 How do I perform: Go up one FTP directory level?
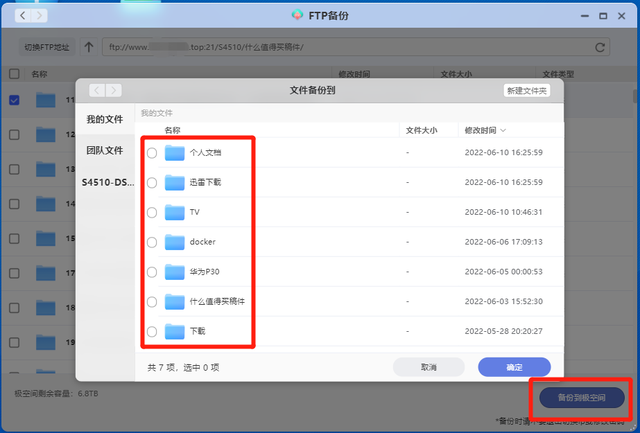click(89, 47)
